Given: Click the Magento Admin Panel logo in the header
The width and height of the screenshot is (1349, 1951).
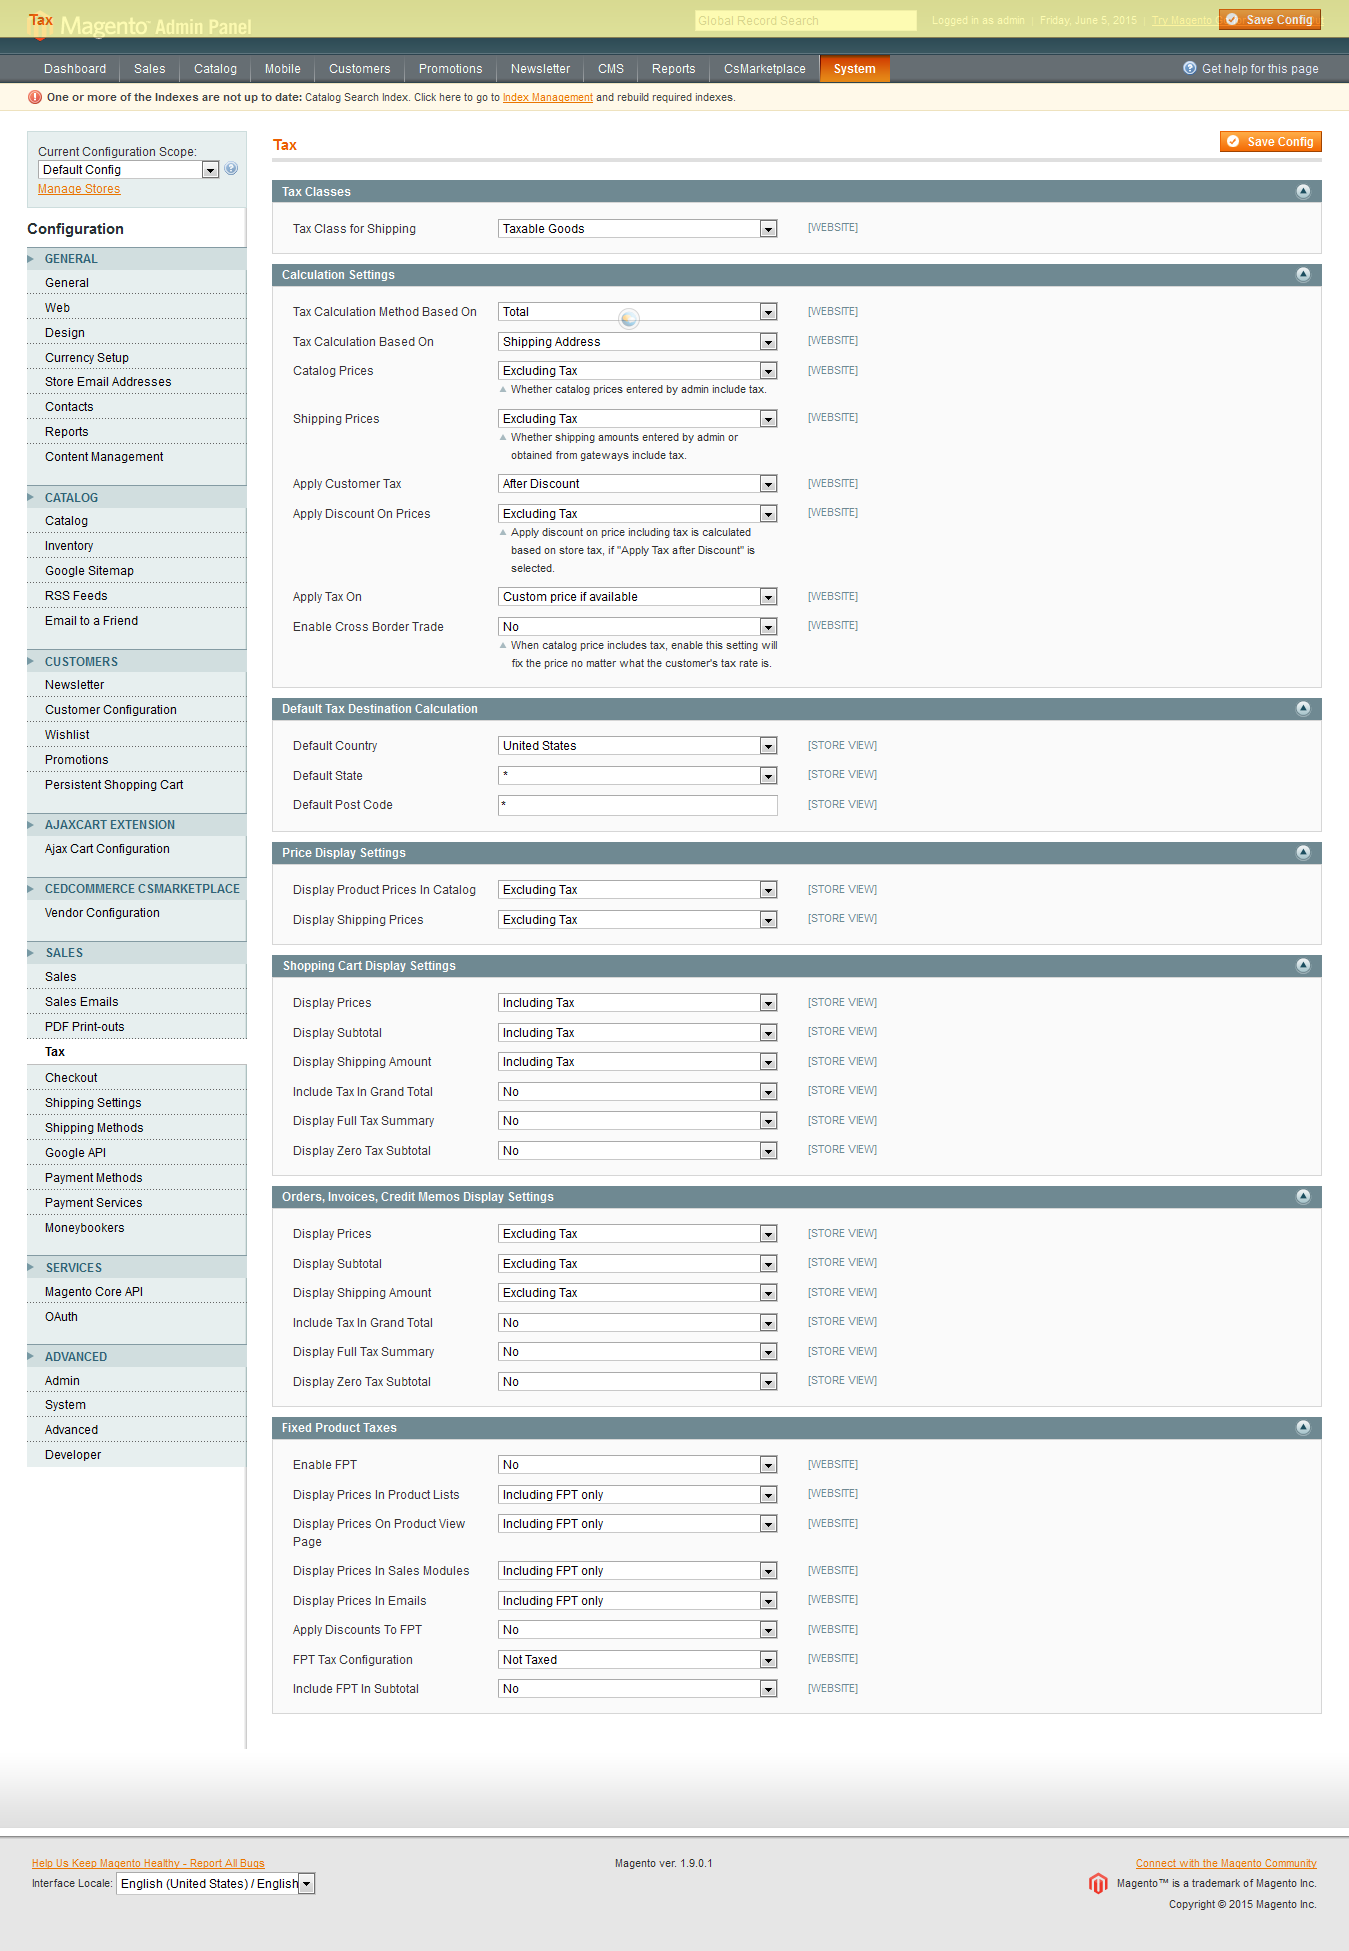Looking at the screenshot, I should (140, 24).
